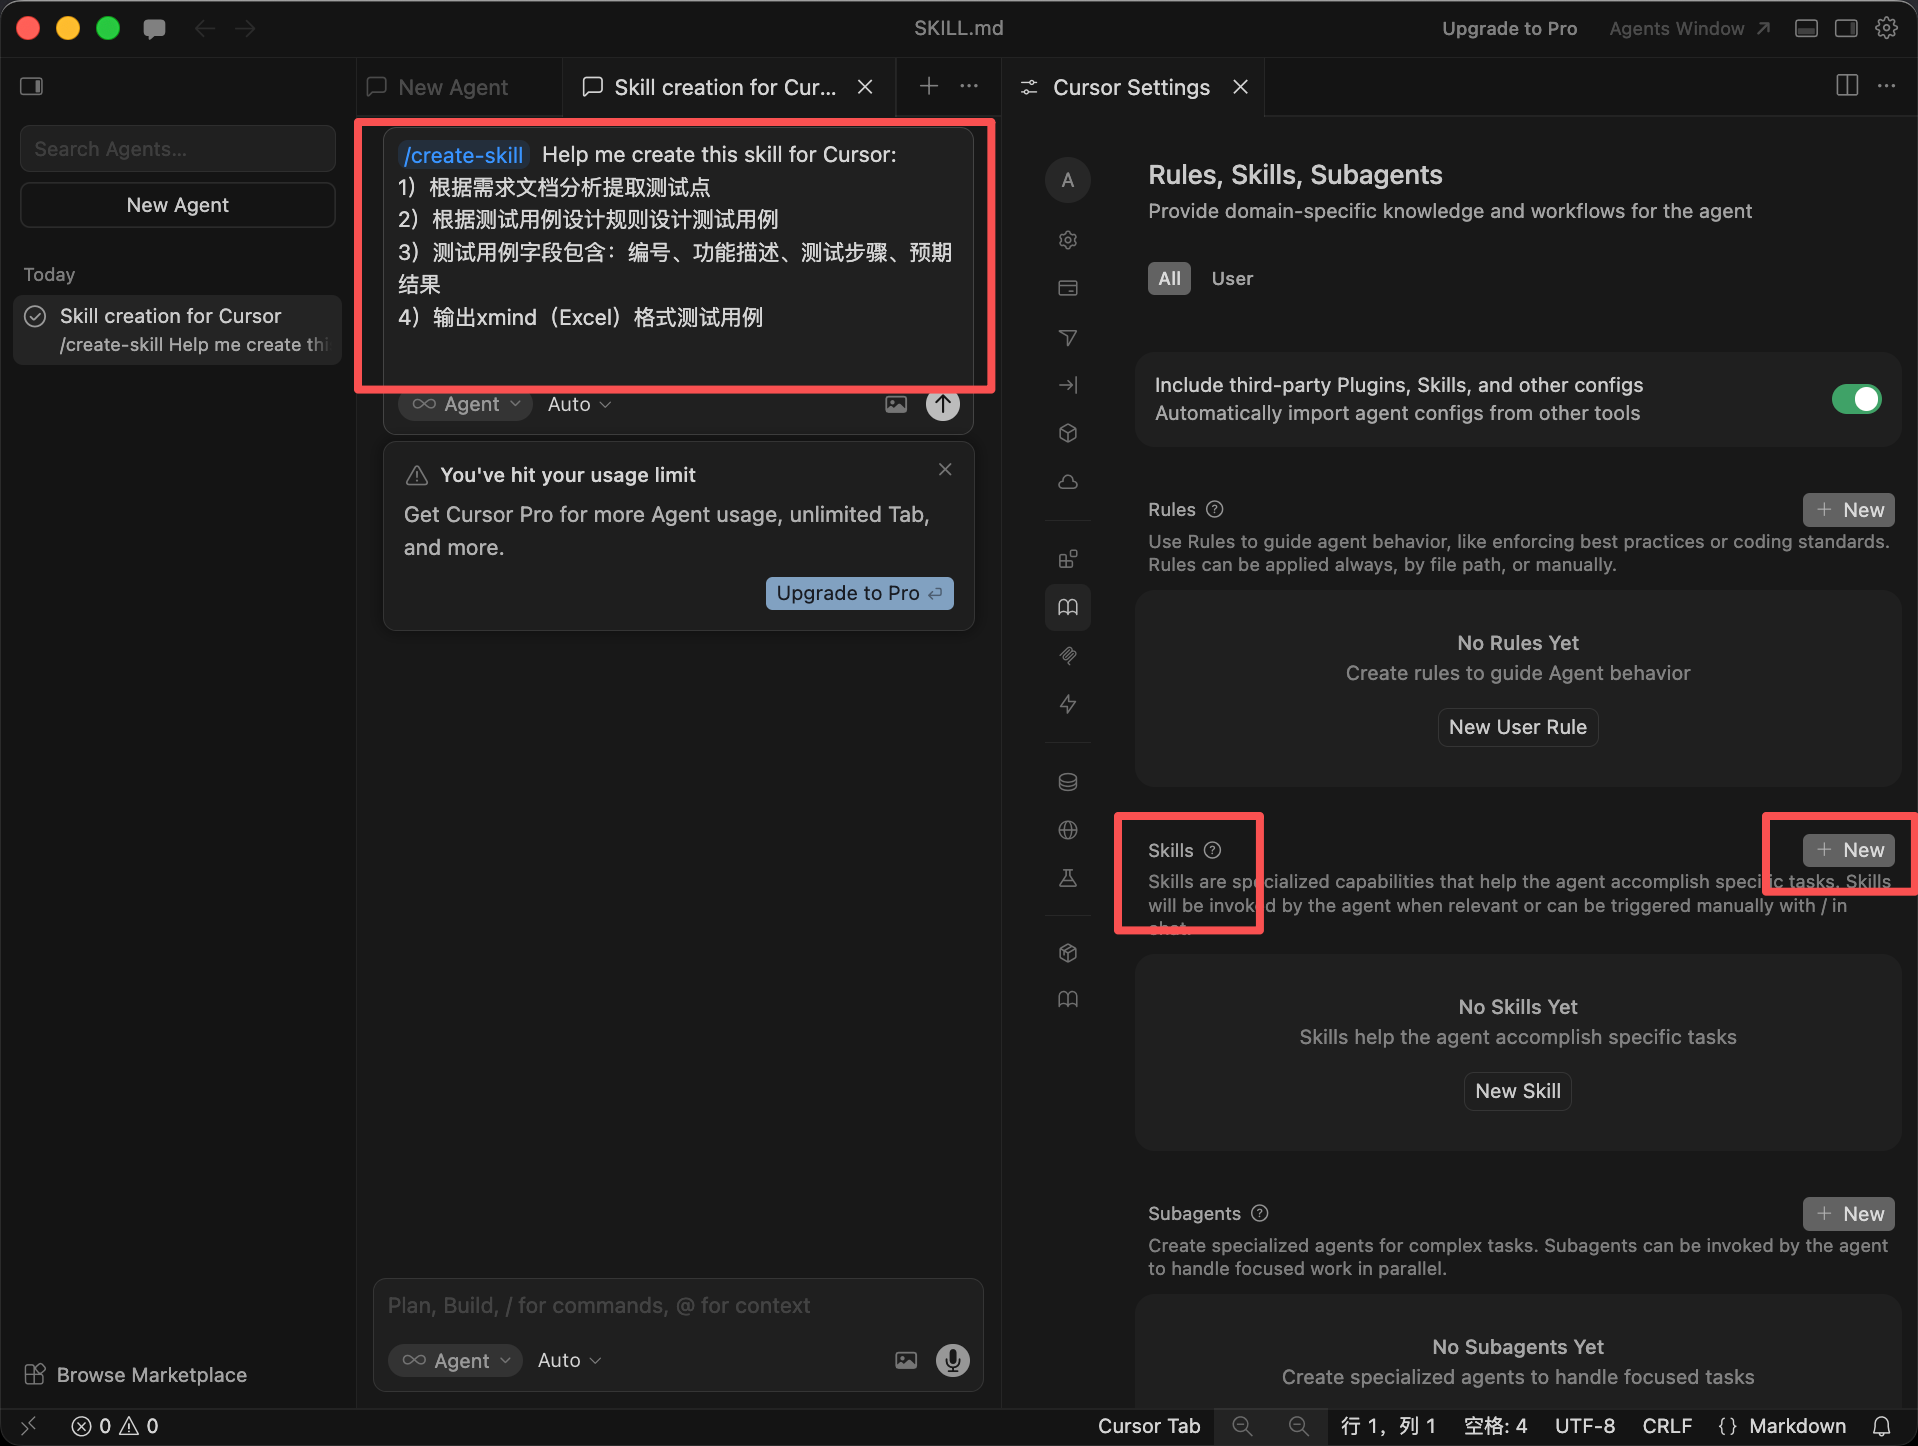The image size is (1918, 1446).
Task: Click the help icon next to Rules
Action: point(1215,509)
